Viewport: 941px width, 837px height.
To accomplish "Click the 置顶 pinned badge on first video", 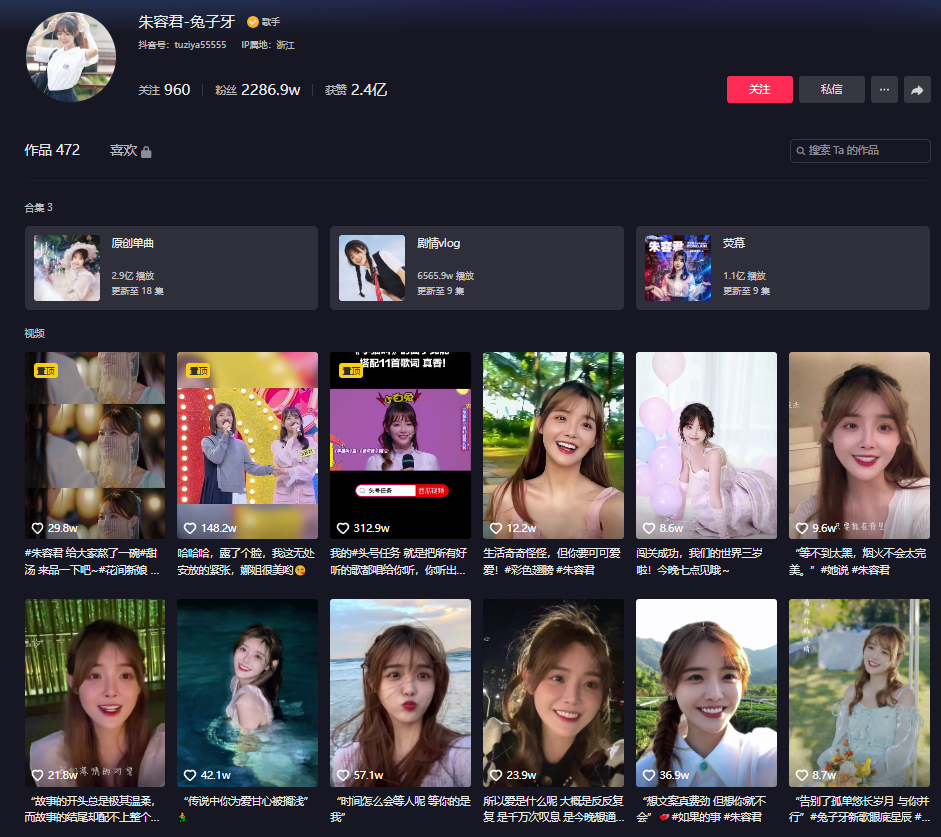I will click(x=46, y=370).
